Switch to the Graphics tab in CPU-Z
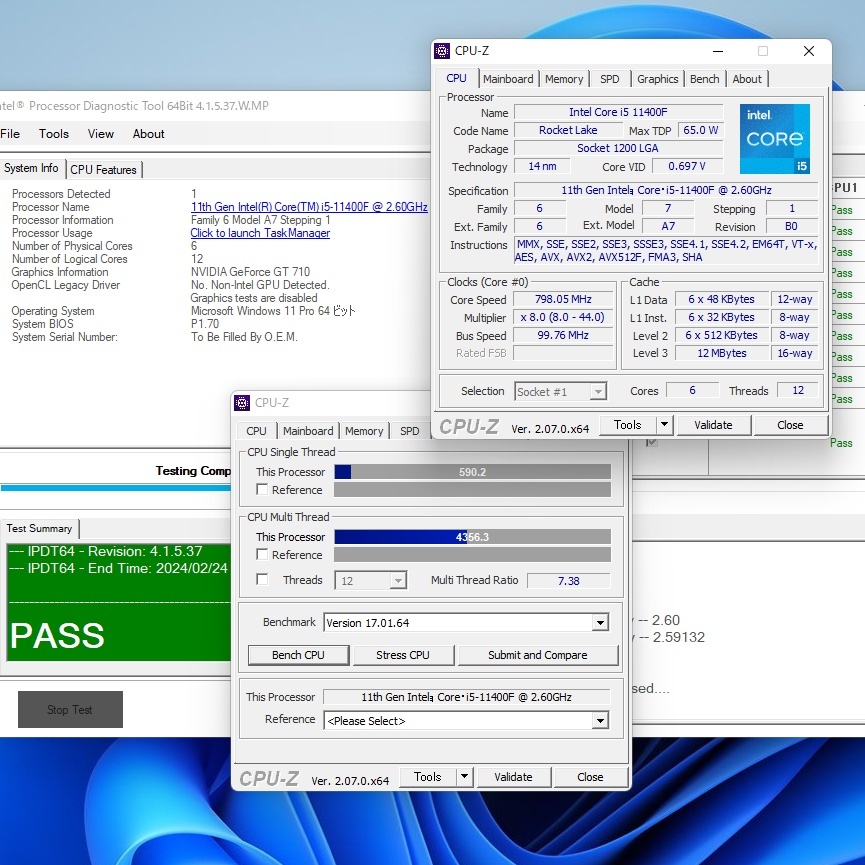Screen dimensions: 865x865 (x=657, y=78)
